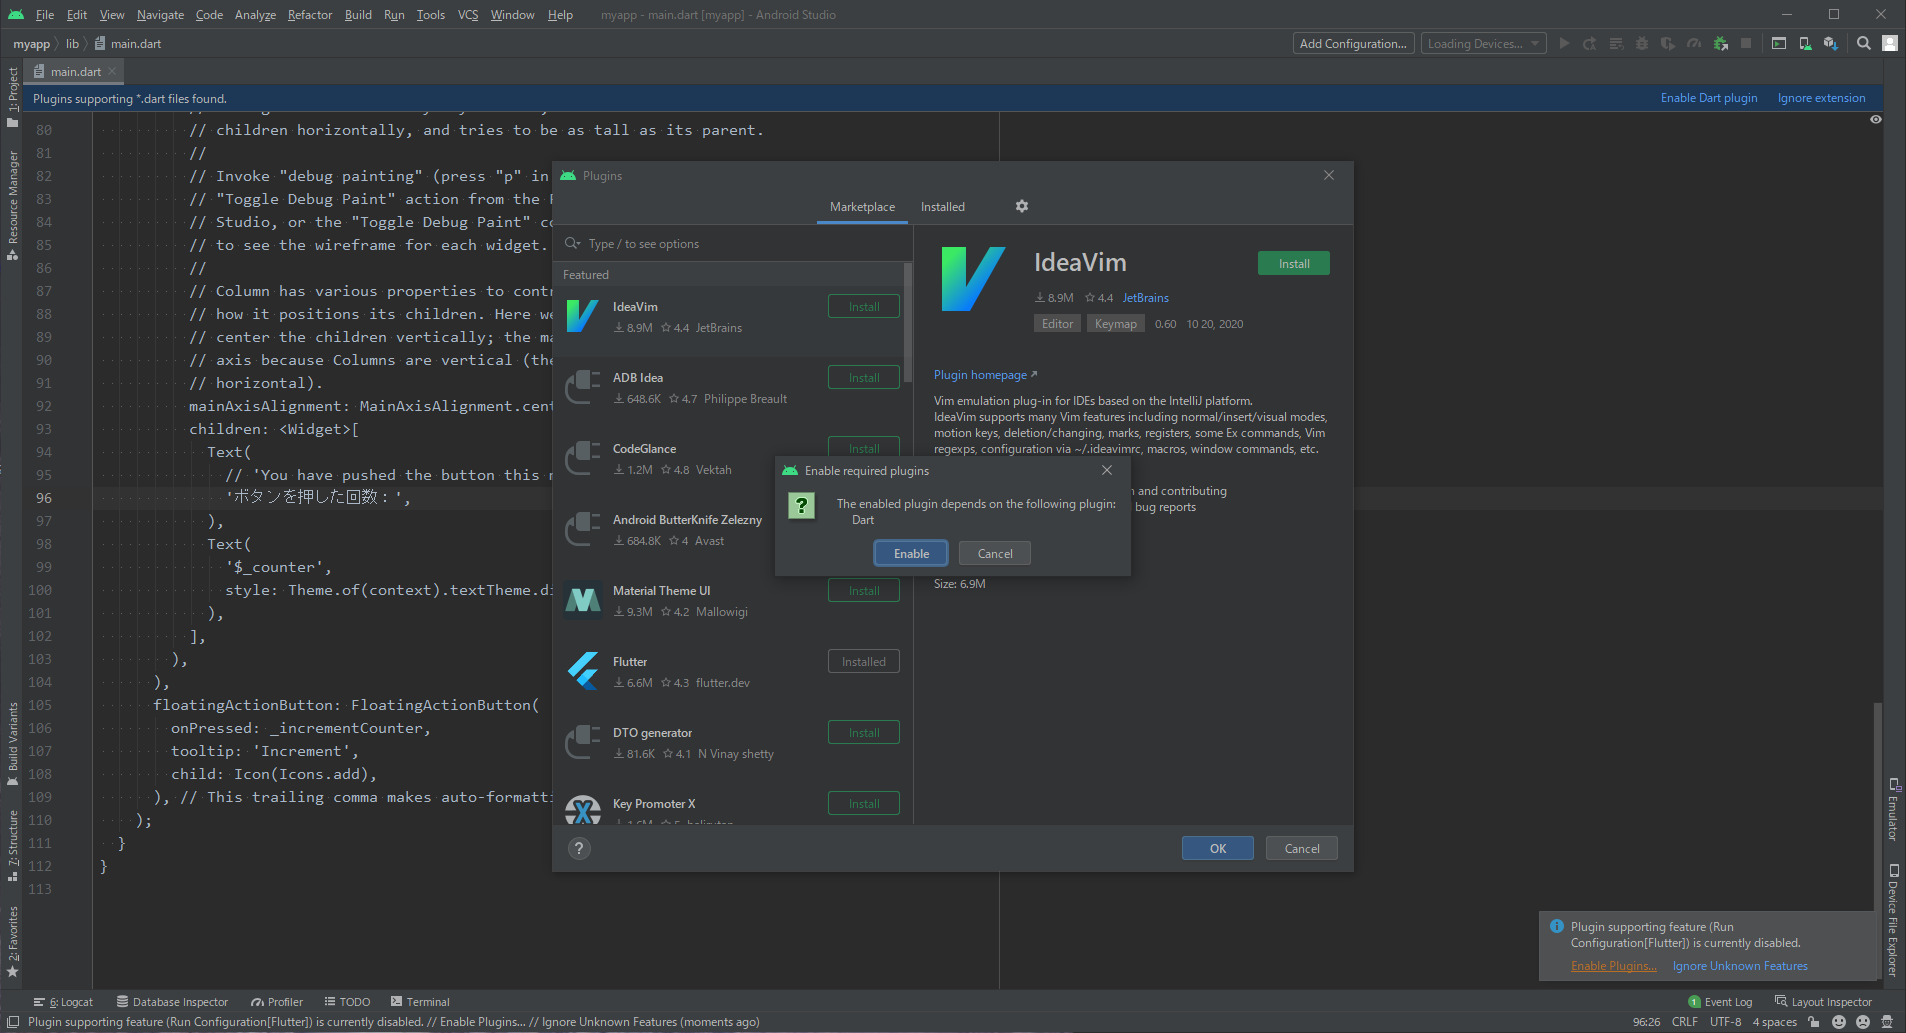This screenshot has height=1033, width=1906.
Task: Click the Debug bug icon in the toolbar
Action: [x=1642, y=44]
